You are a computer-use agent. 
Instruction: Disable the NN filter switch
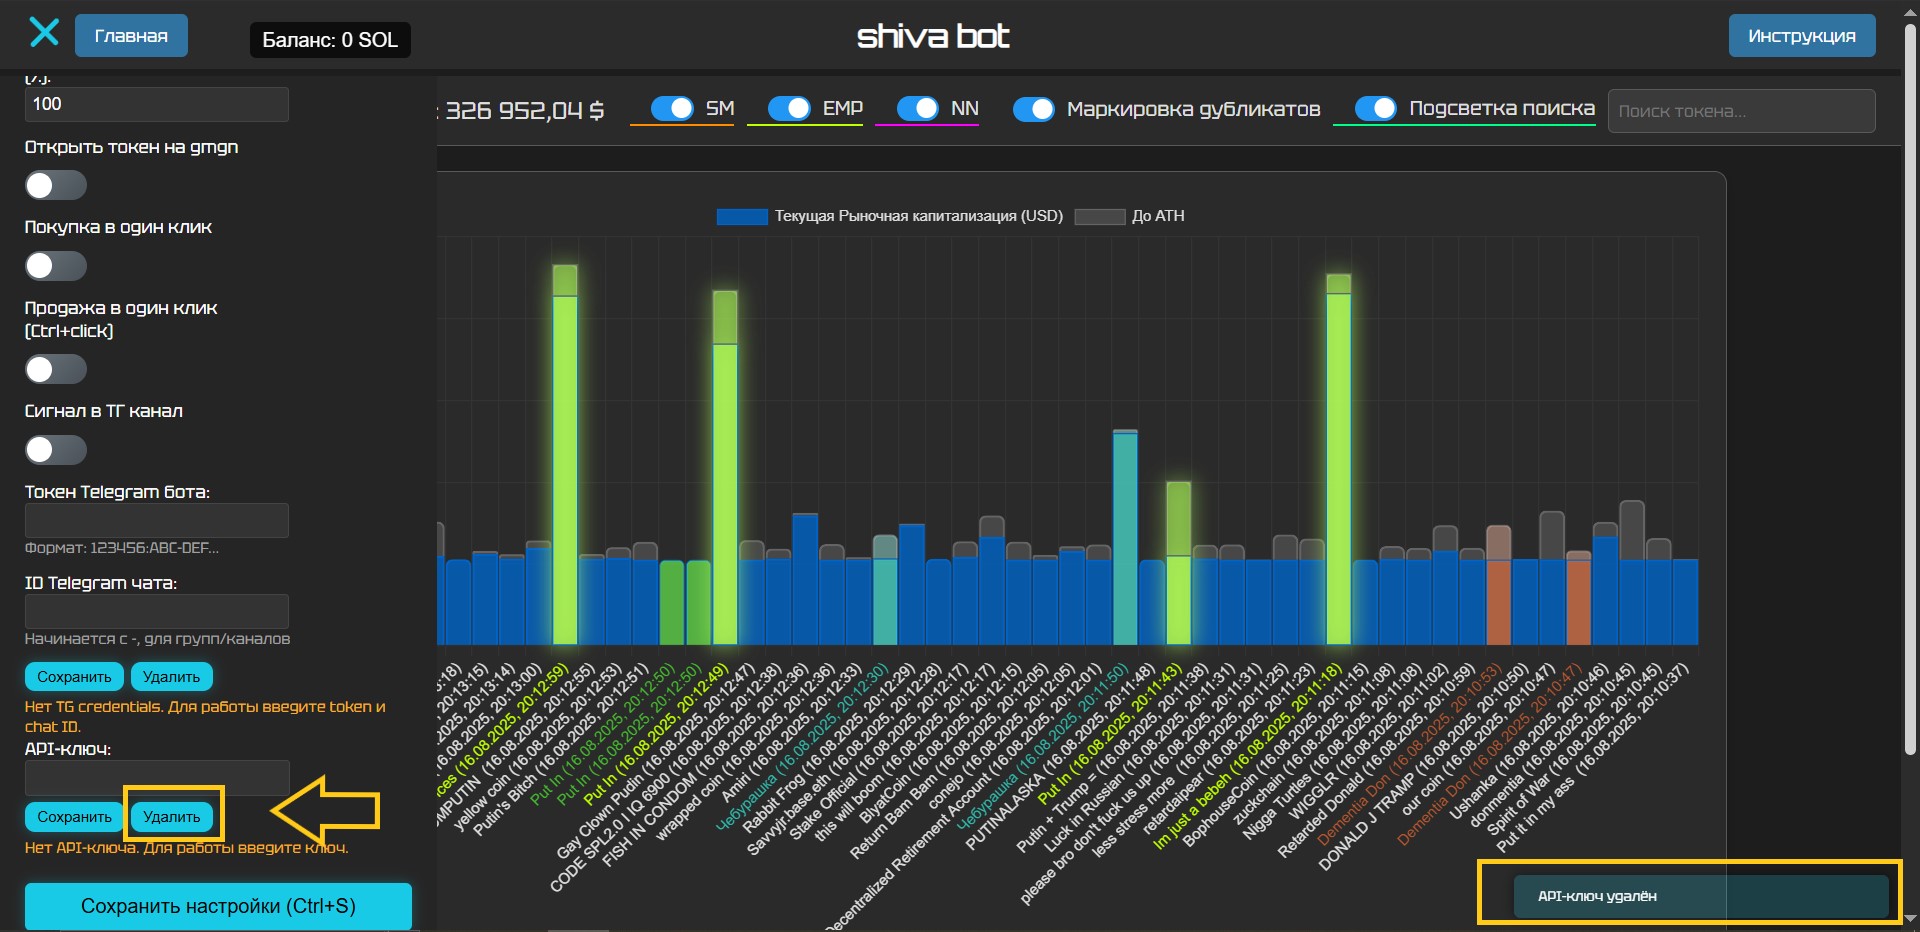pos(918,109)
